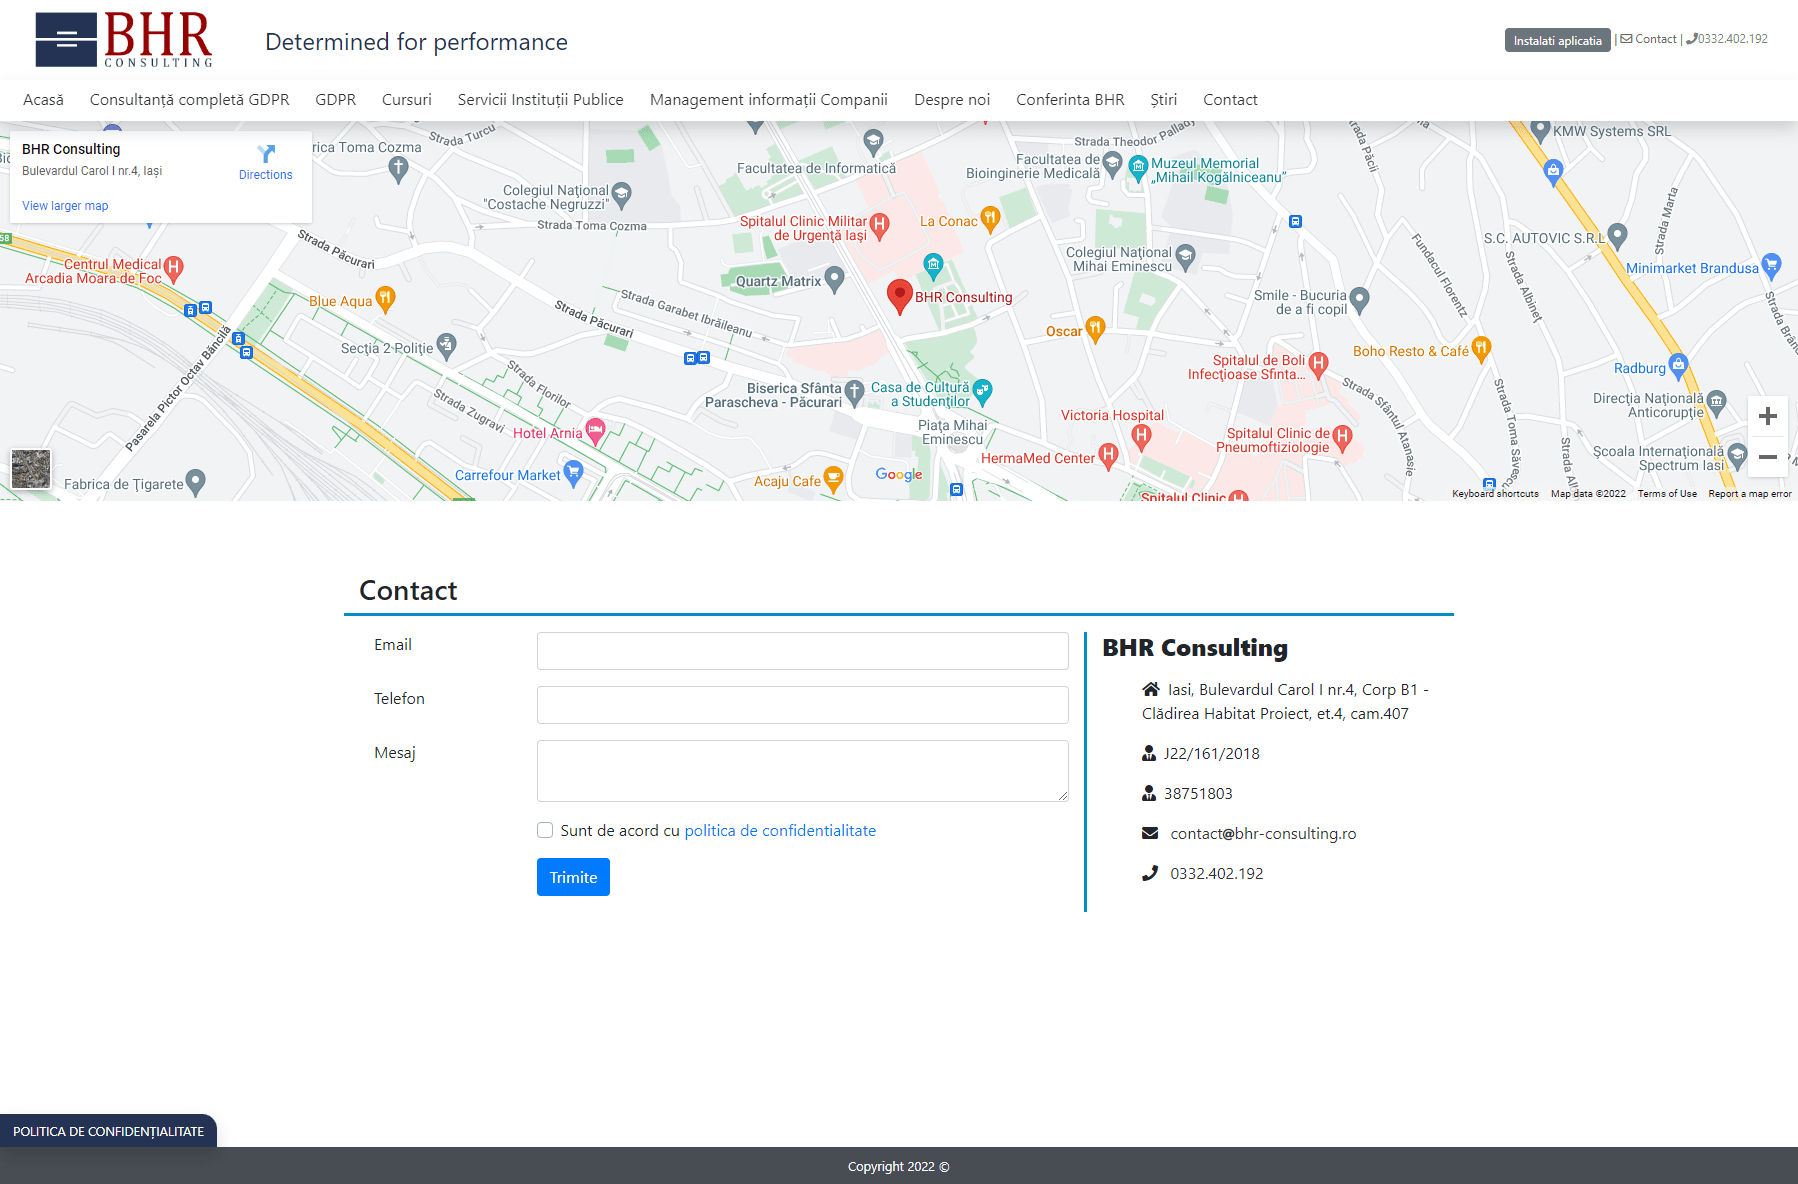The width and height of the screenshot is (1798, 1184).
Task: Click the Secția 2 Poliție marker
Action: tap(446, 346)
